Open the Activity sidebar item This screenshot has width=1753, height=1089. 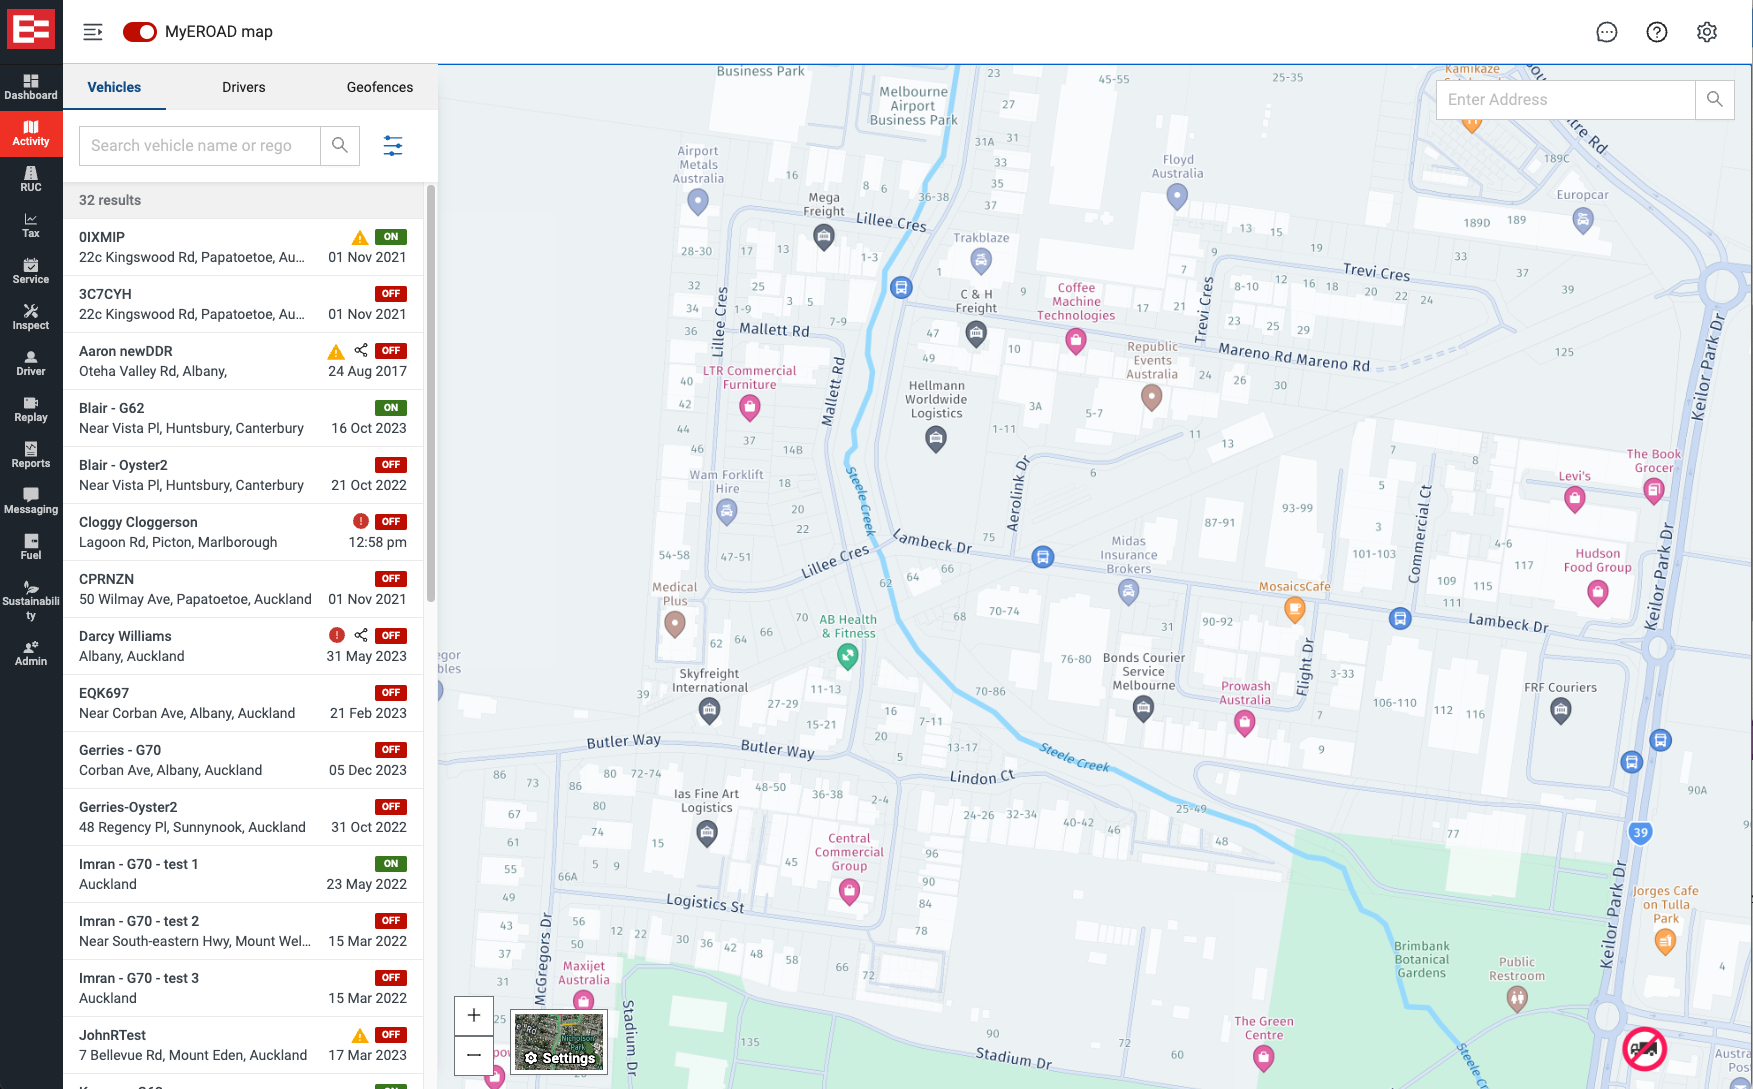[31, 134]
